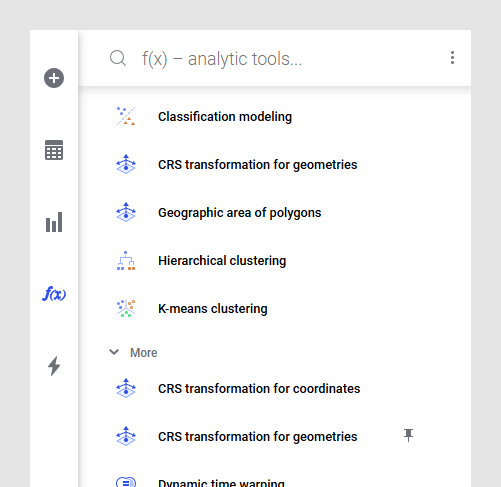Click the Hierarchical clustering icon
501x487 pixels.
(x=126, y=260)
